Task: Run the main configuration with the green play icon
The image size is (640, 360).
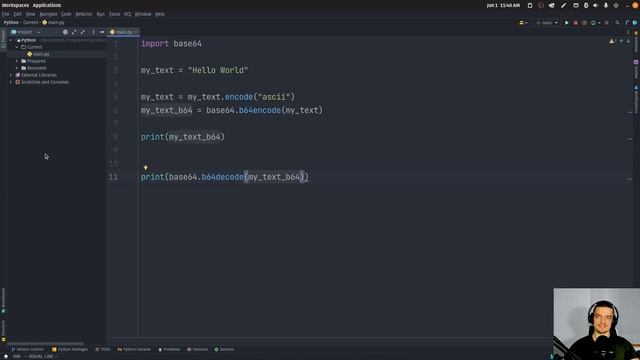Action: [x=567, y=23]
